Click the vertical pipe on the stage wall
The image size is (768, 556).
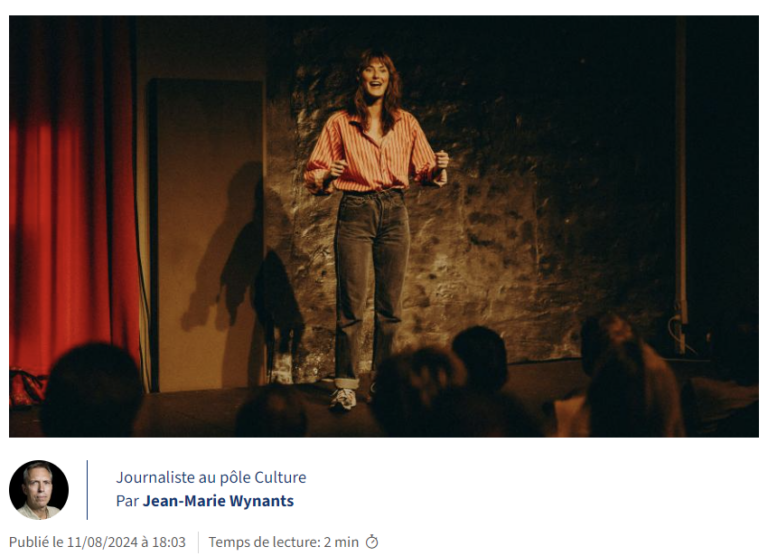tap(681, 186)
